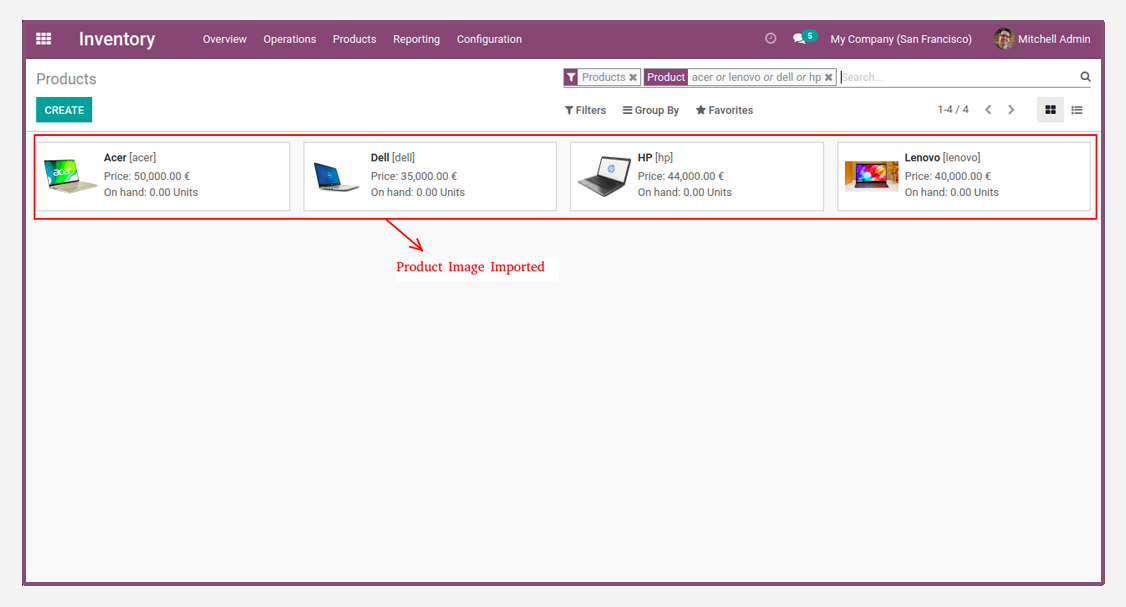Open the Products menu

(x=354, y=39)
